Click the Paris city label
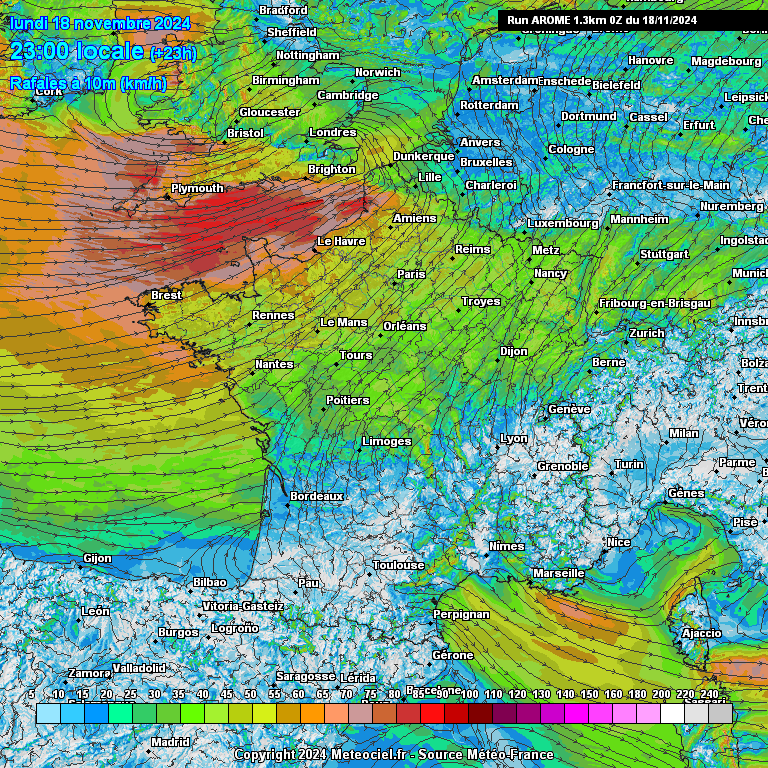768x768 pixels. (x=411, y=274)
